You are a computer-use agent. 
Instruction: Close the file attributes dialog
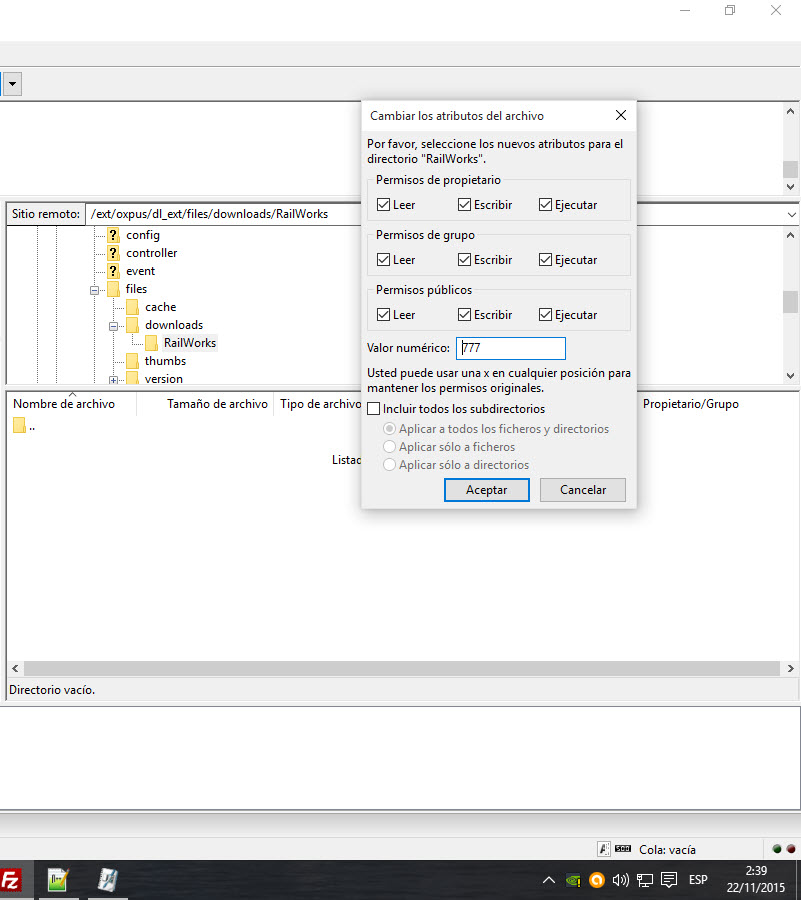click(620, 116)
